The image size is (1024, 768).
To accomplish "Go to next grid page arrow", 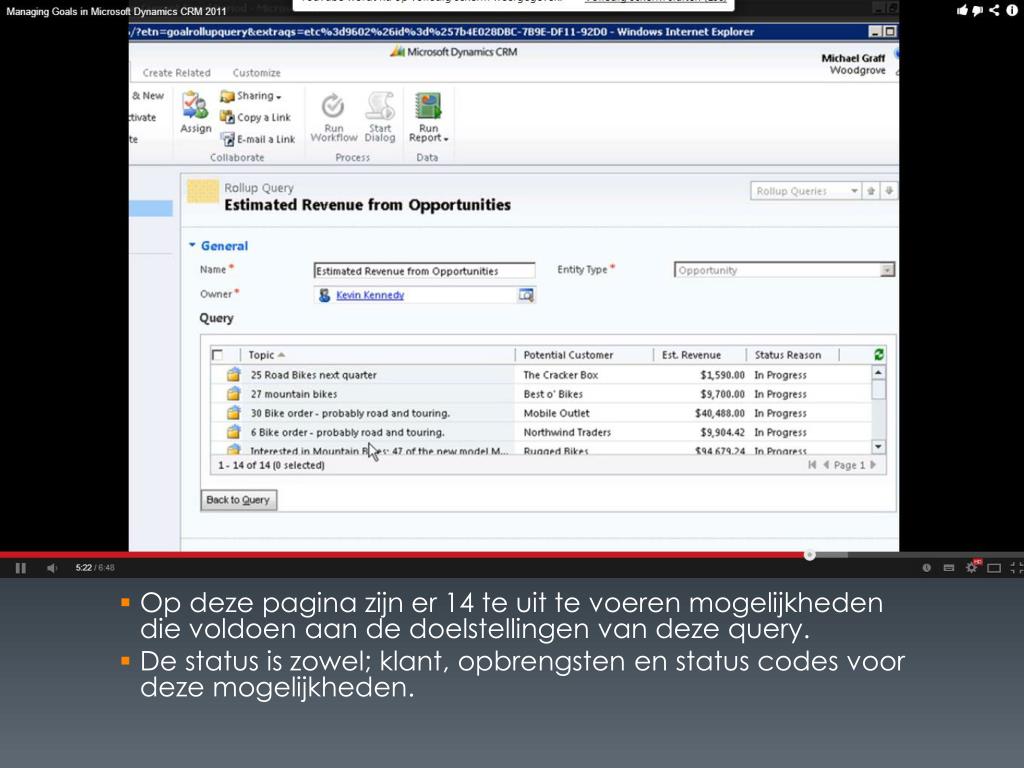I will point(873,465).
